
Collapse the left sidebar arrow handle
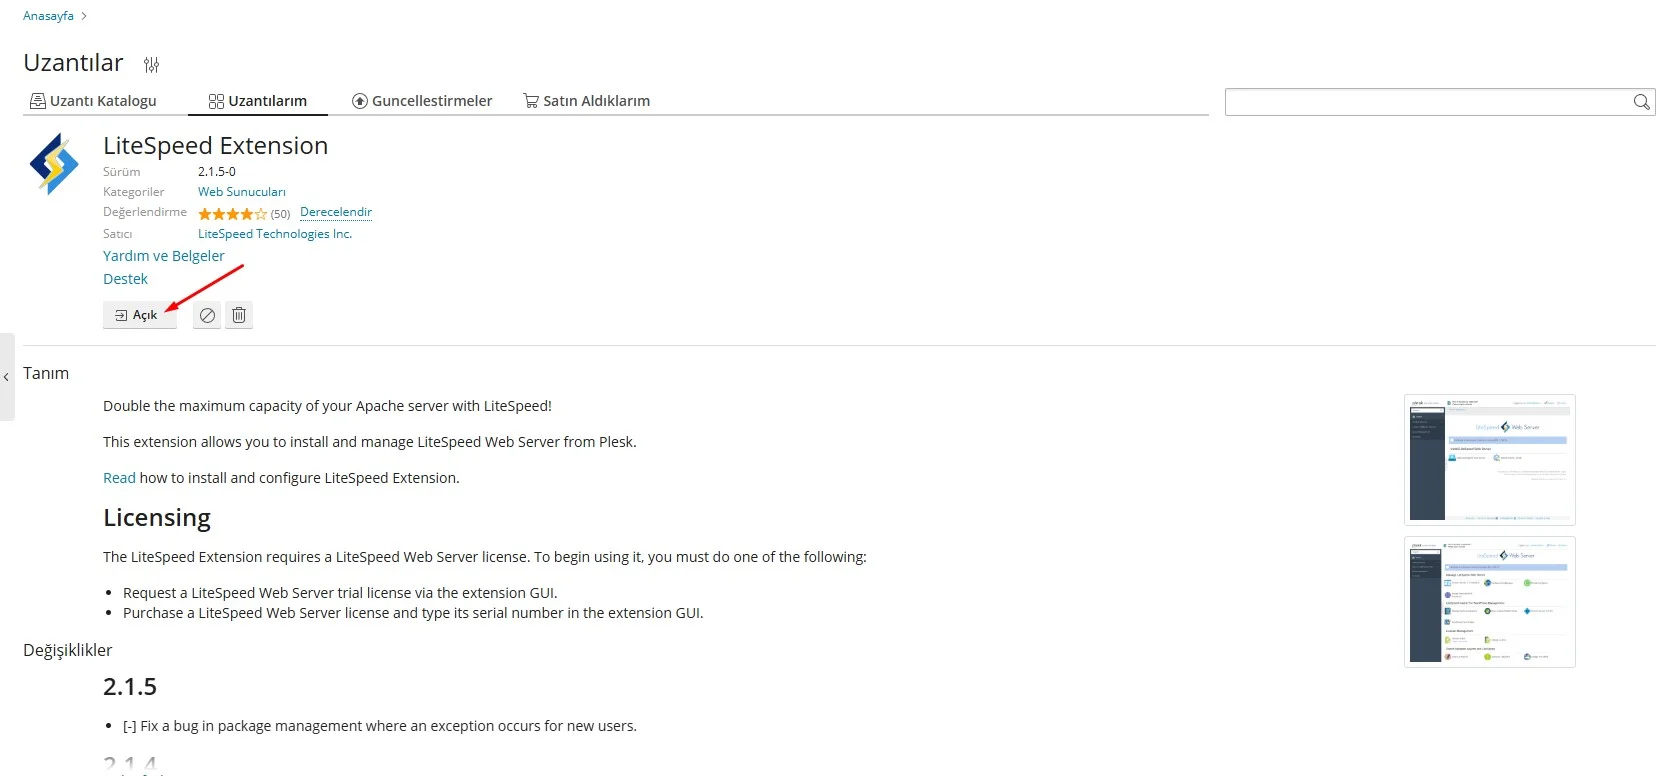(6, 377)
